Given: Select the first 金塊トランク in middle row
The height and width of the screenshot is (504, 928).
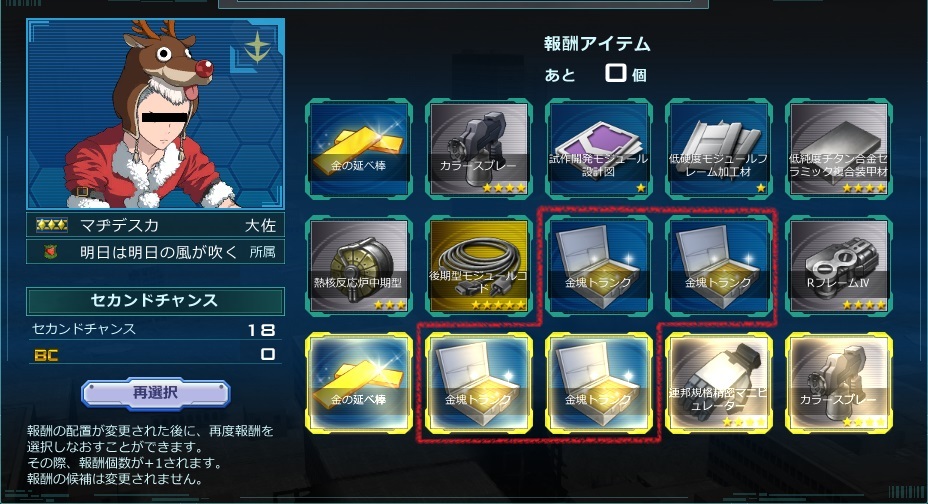Looking at the screenshot, I should pos(598,266).
